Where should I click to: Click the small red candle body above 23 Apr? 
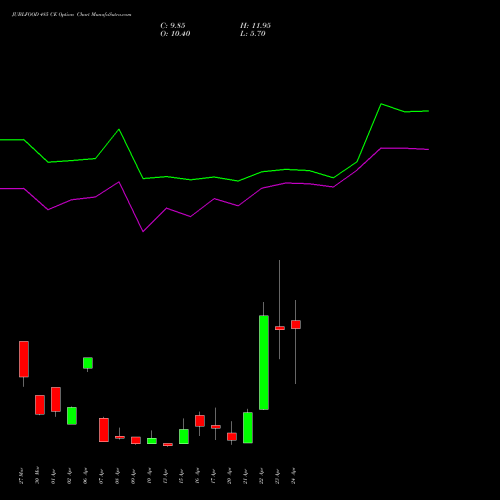coord(280,328)
